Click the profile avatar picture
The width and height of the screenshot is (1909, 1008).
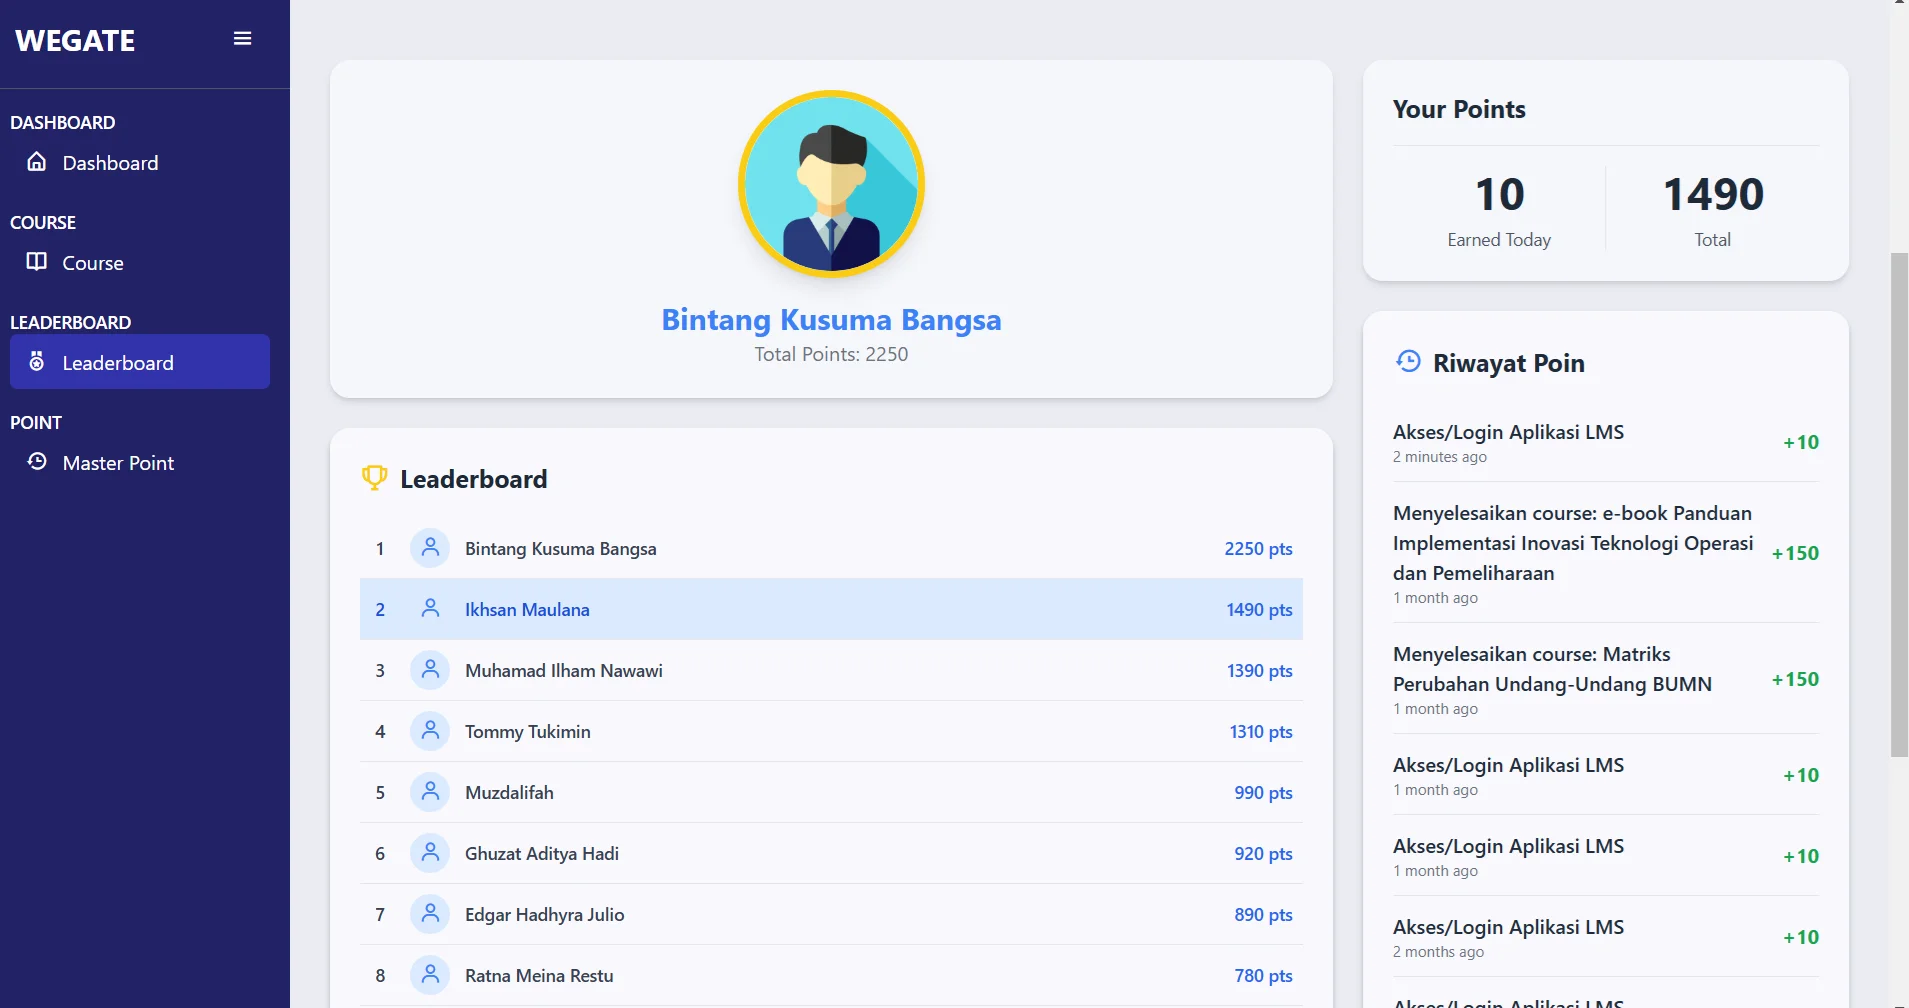pos(831,184)
